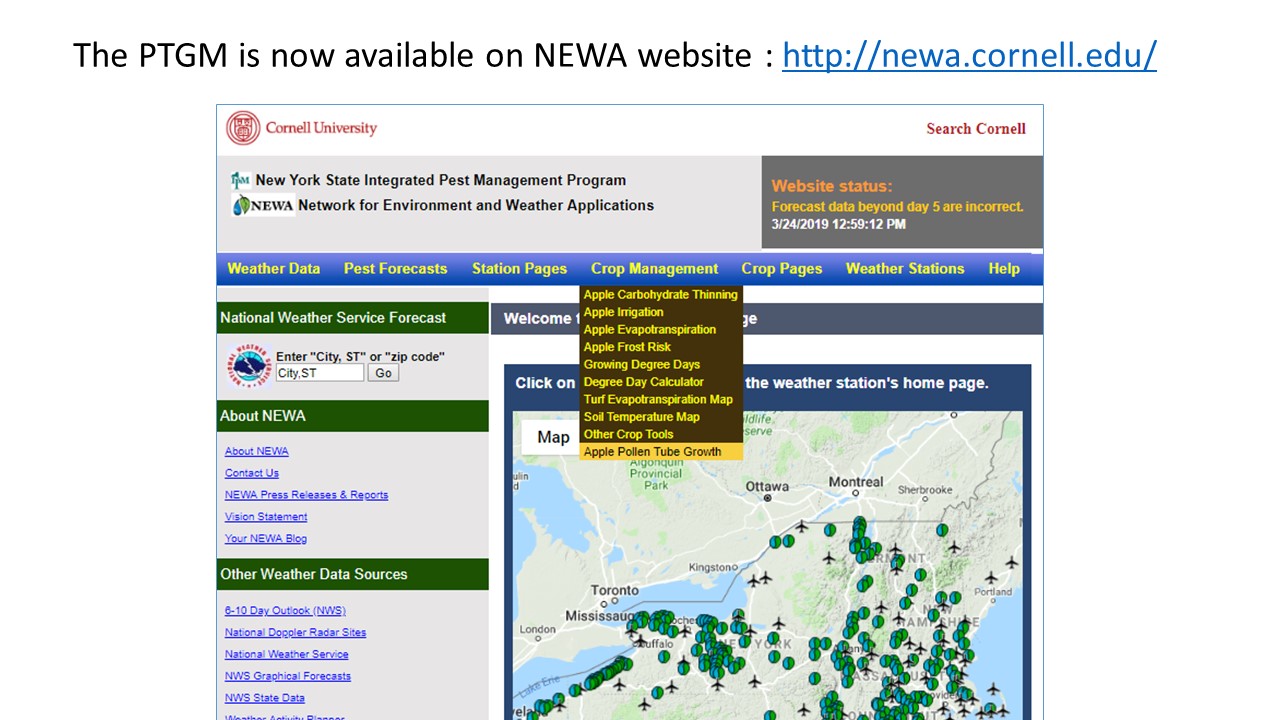1280x720 pixels.
Task: Choose Apple Carbohydrate Thinning from menu
Action: 660,295
